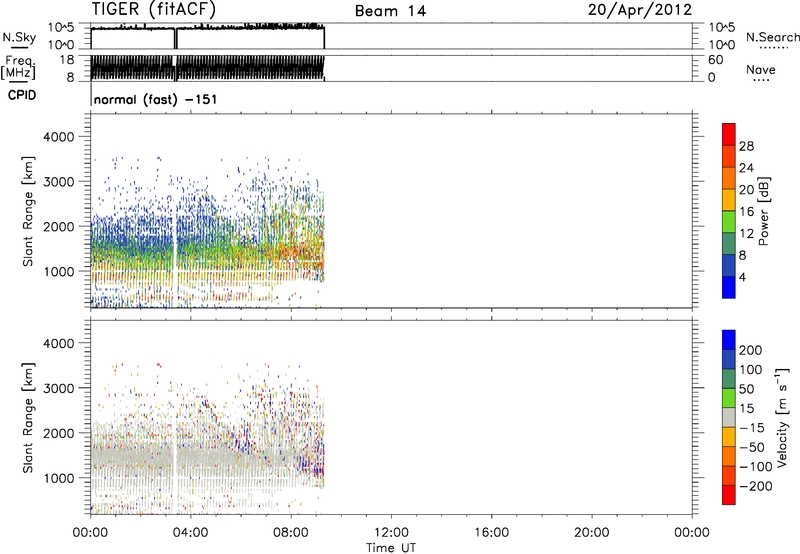Viewport: 800px width, 554px height.
Task: Click 'Slant Range [km]' label of velocity panel
Action: (28, 418)
